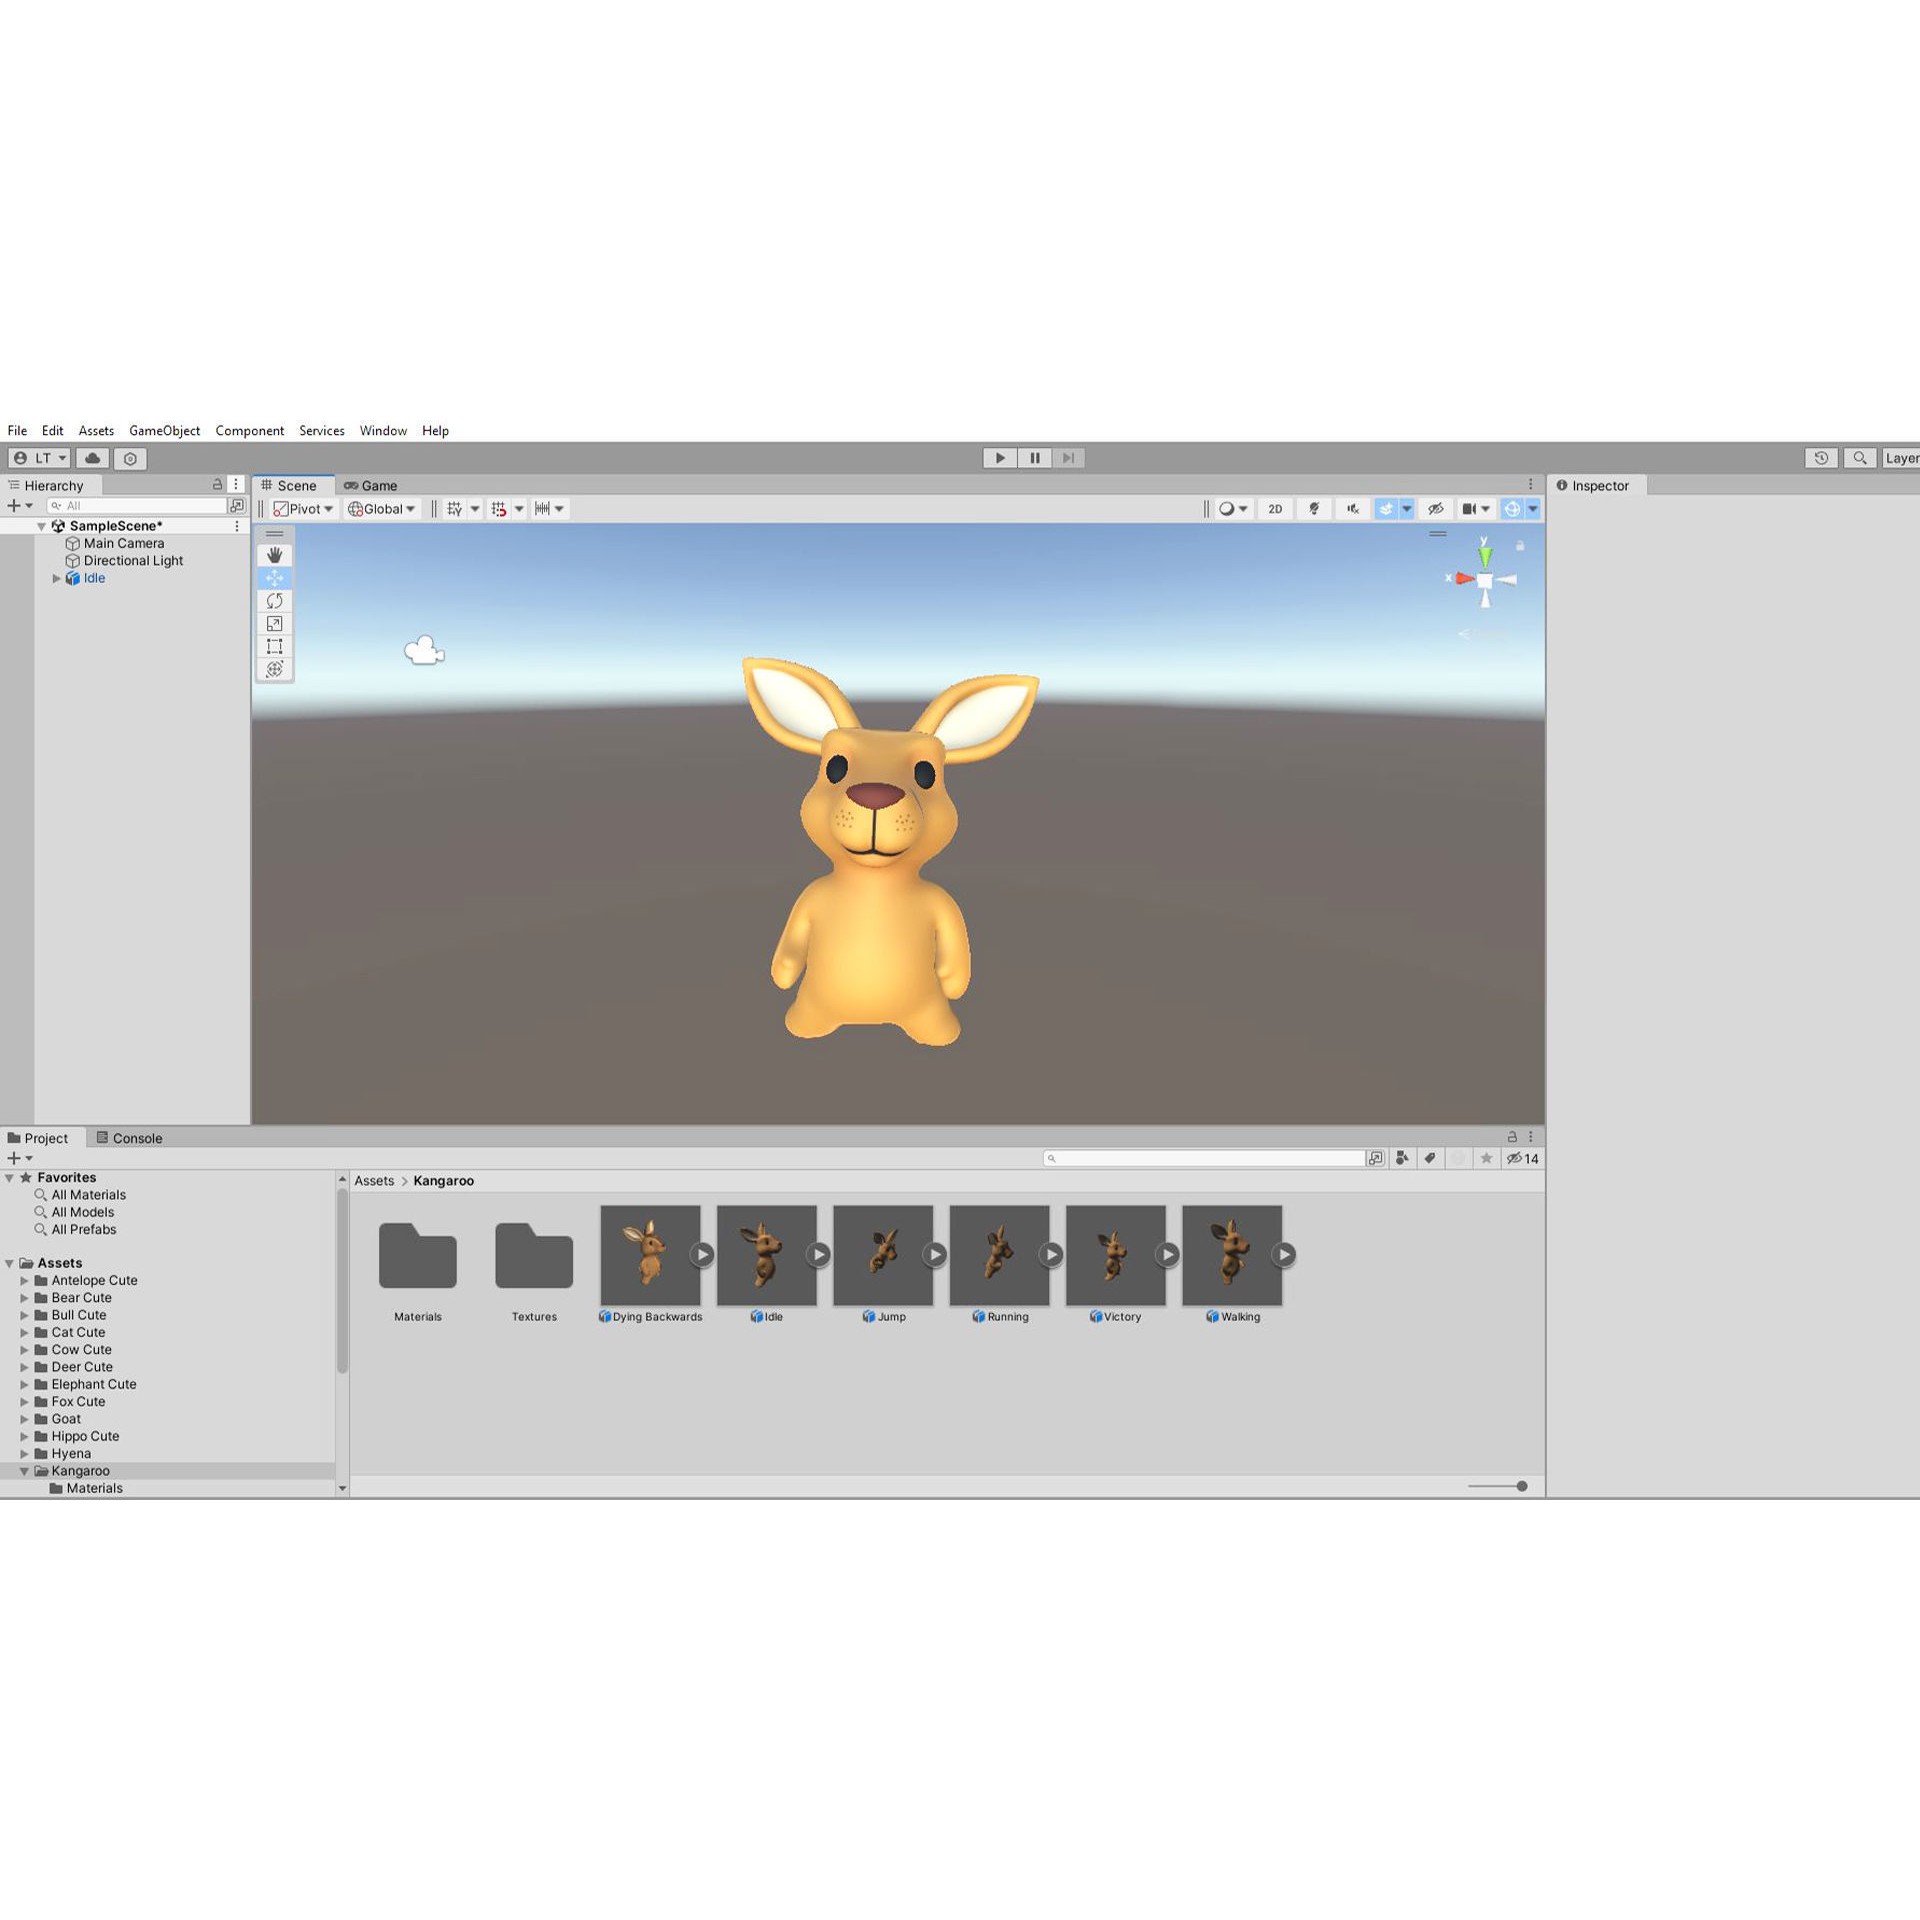
Task: Toggle 2D view mode in Scene view
Action: (1275, 508)
